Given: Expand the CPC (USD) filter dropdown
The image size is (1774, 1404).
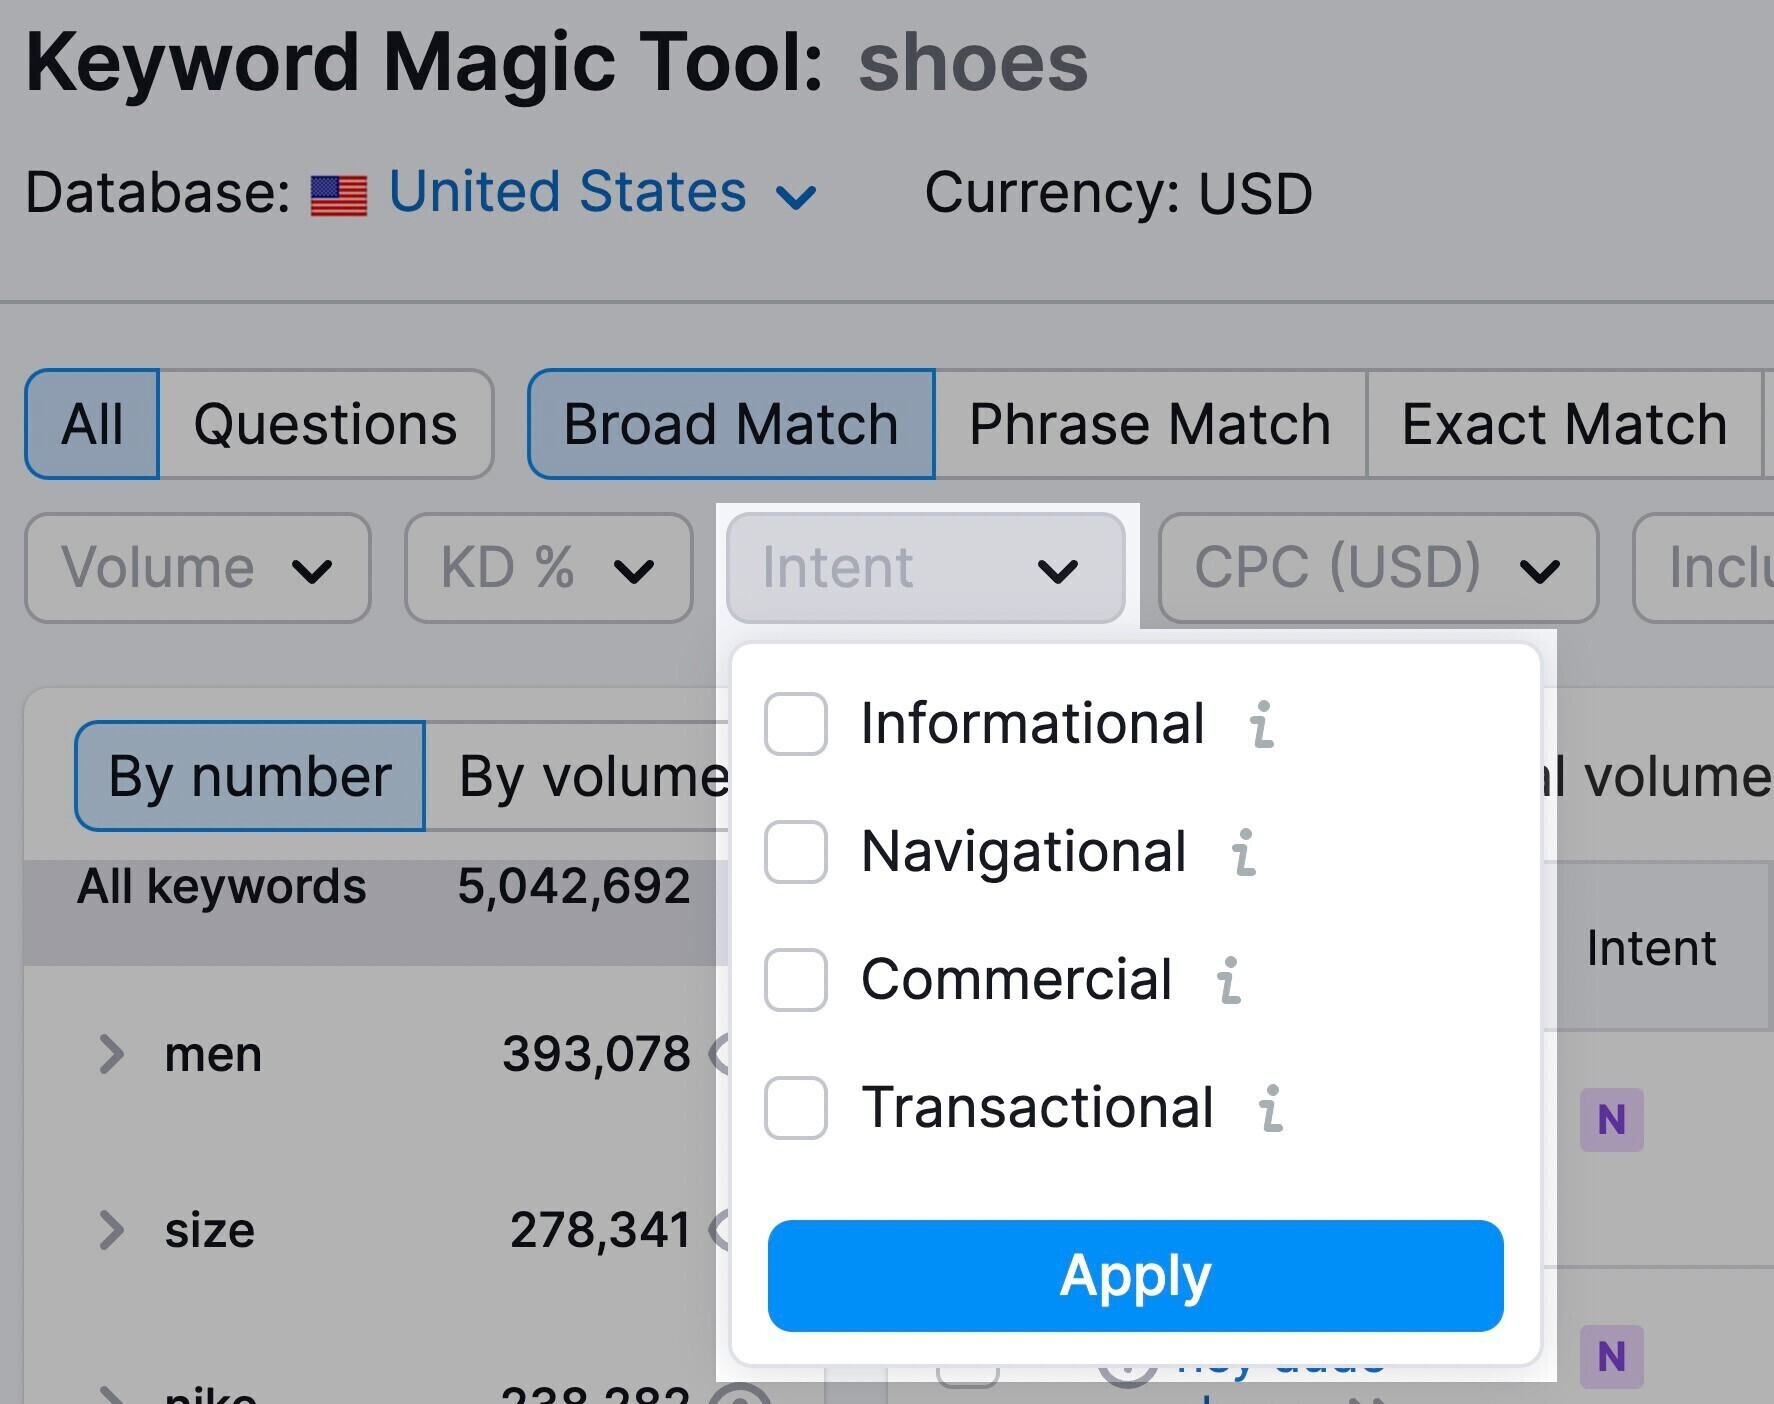Looking at the screenshot, I should click(1377, 568).
